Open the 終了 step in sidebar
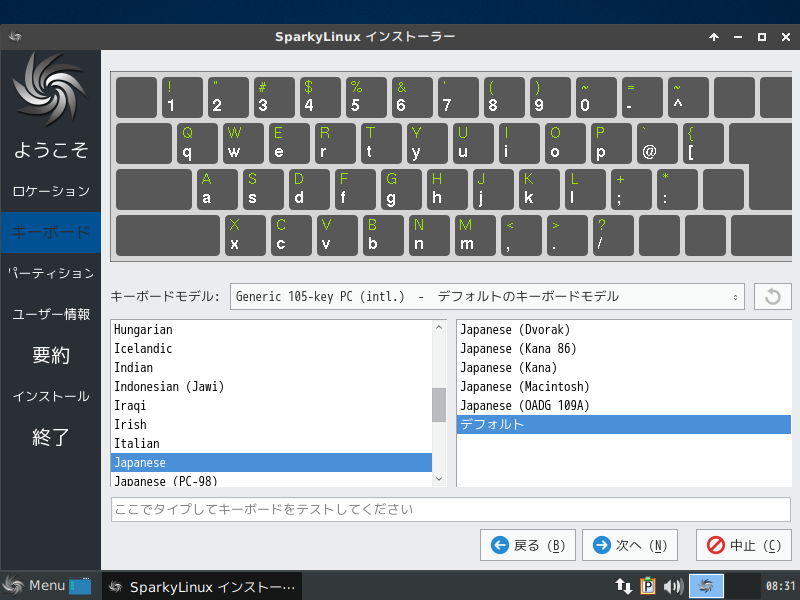This screenshot has height=600, width=800. pyautogui.click(x=51, y=437)
